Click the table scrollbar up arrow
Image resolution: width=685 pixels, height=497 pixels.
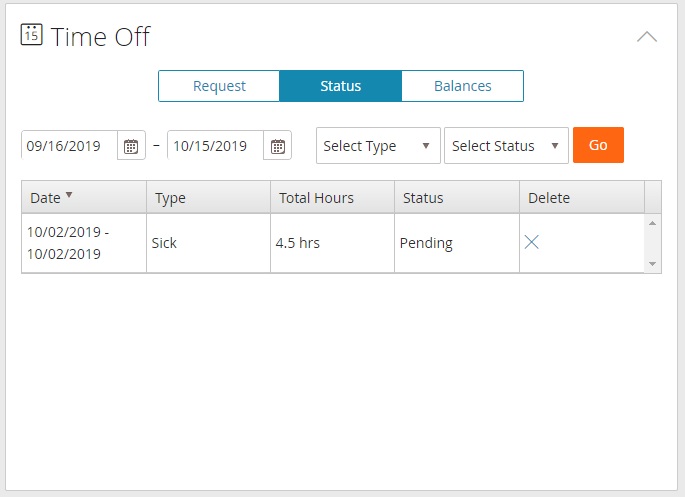coord(652,223)
